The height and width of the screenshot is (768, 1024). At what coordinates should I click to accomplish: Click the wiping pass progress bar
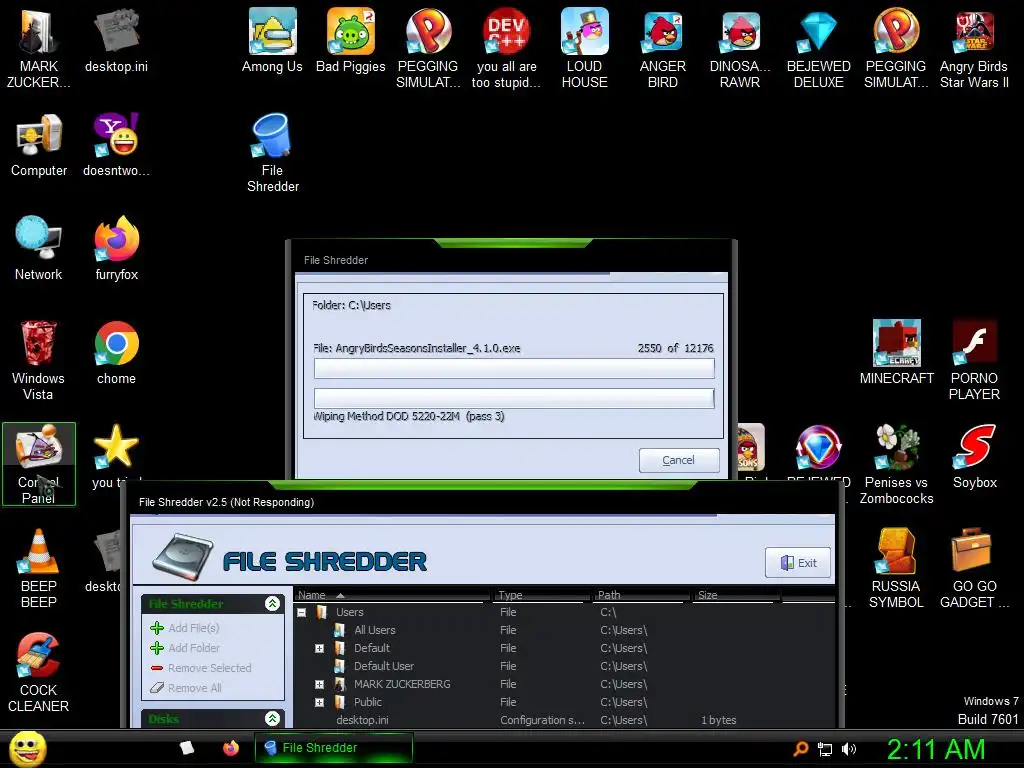pyautogui.click(x=514, y=398)
